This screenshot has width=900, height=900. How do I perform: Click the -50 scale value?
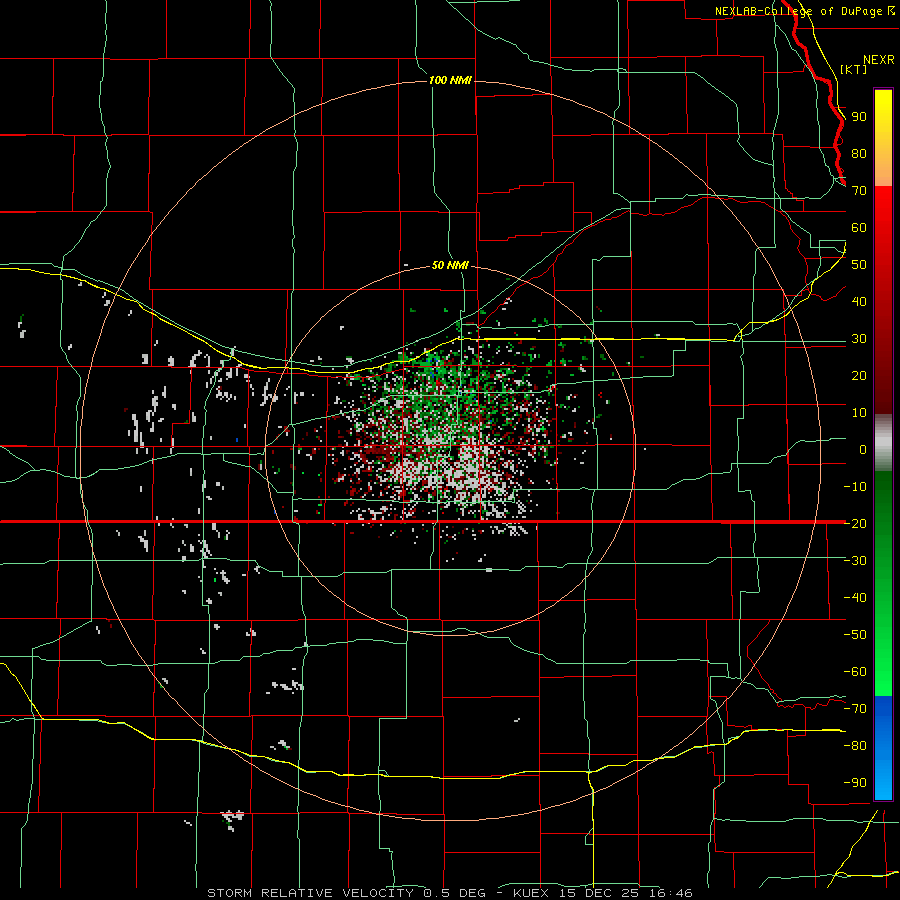pos(855,635)
